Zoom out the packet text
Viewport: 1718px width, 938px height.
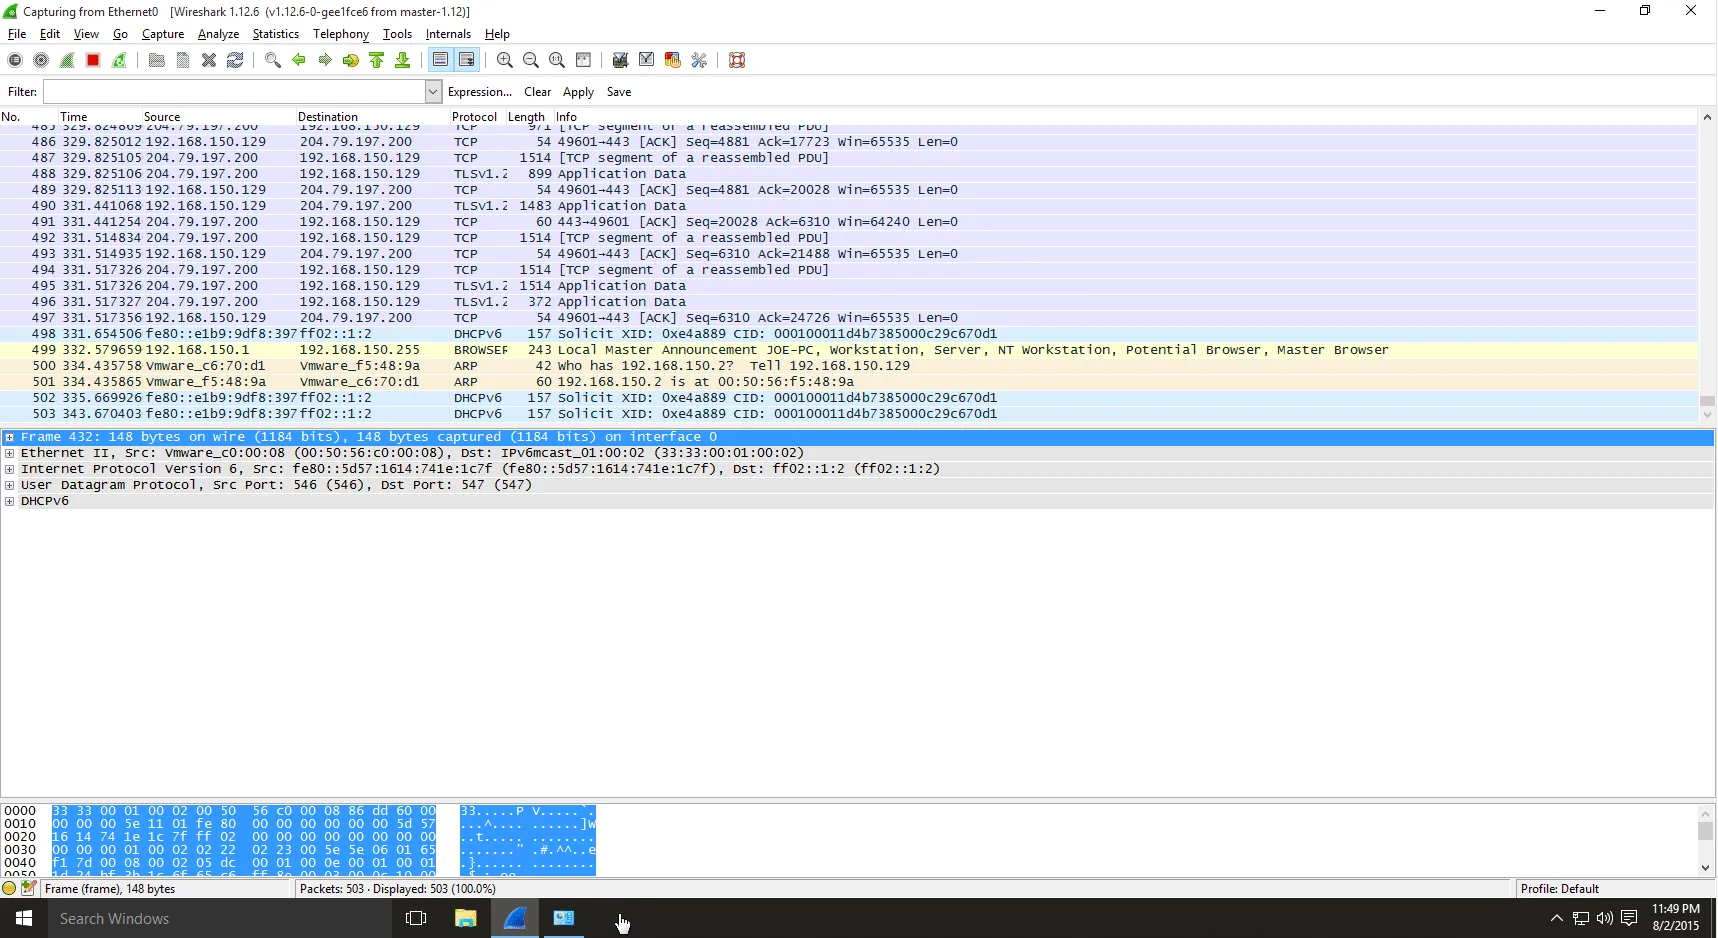pyautogui.click(x=531, y=60)
